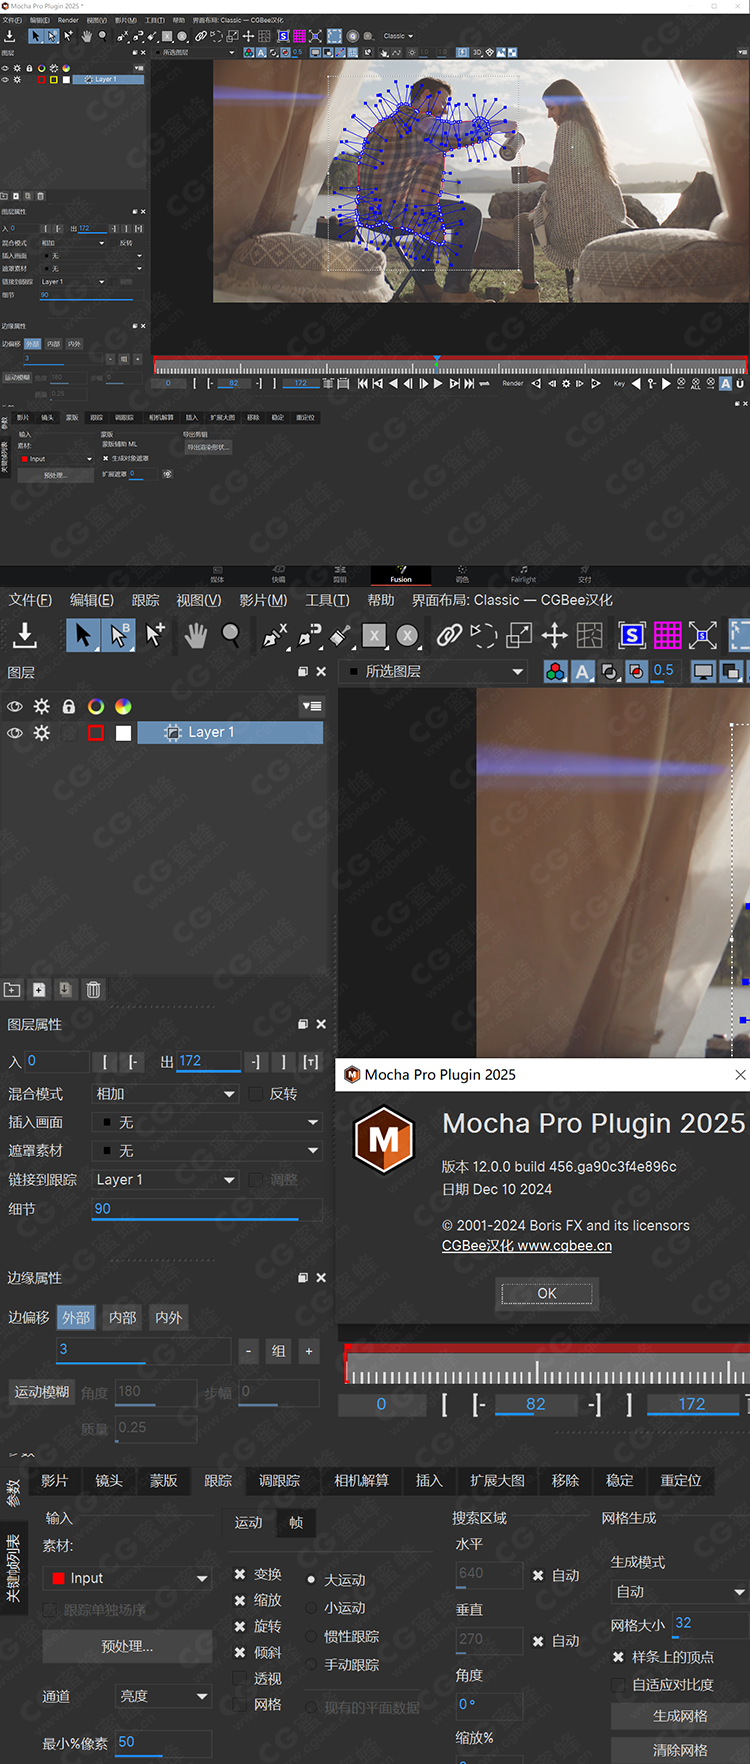Open the 链接到跟踪 Layer 1 dropdown
This screenshot has height=1764, width=750.
point(165,1180)
